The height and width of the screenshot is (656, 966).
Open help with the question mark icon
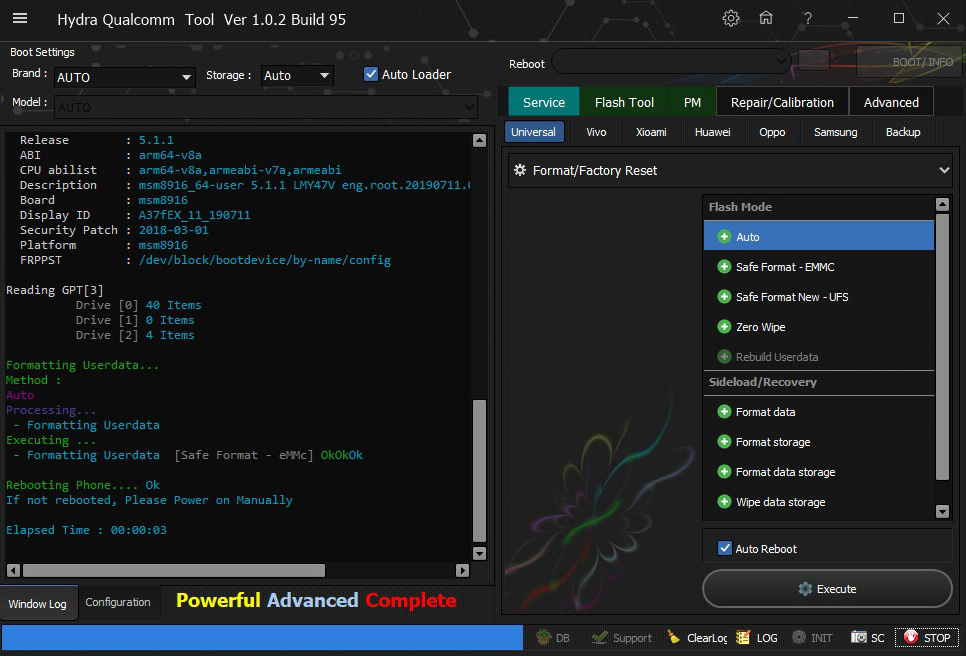click(808, 18)
